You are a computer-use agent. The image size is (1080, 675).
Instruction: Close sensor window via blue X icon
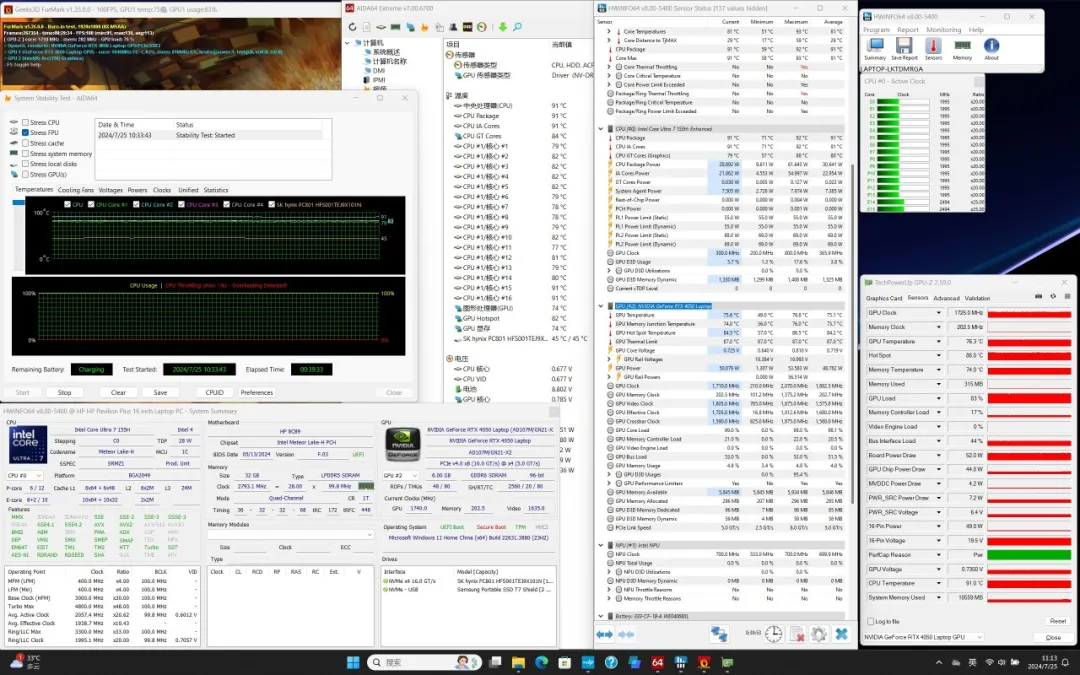tap(842, 634)
